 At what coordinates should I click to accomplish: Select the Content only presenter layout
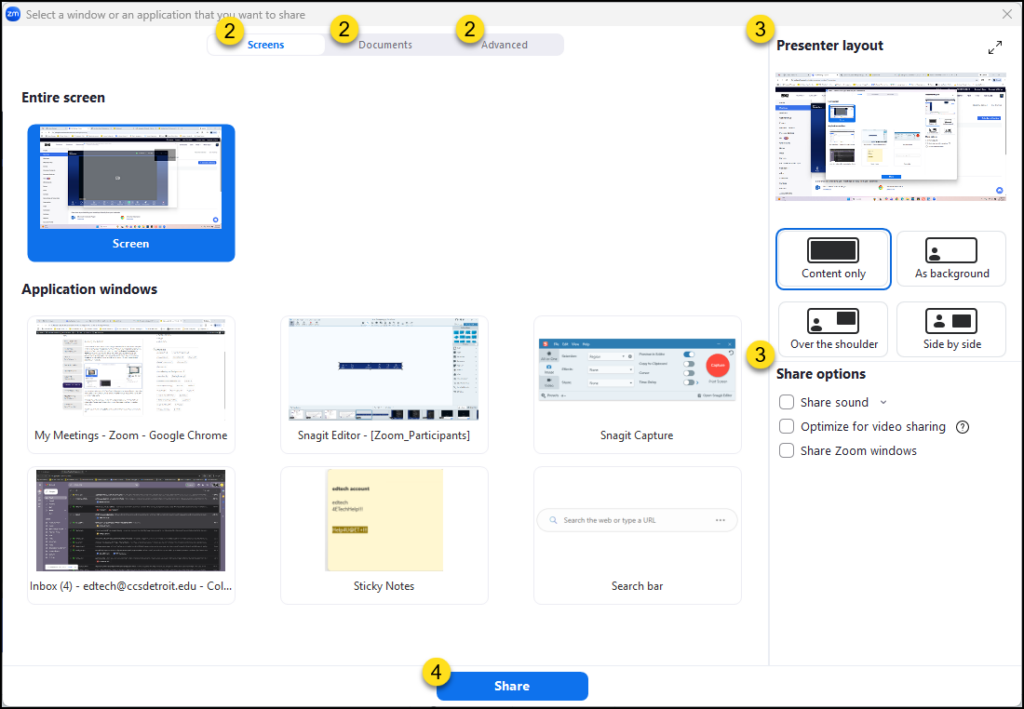[833, 258]
